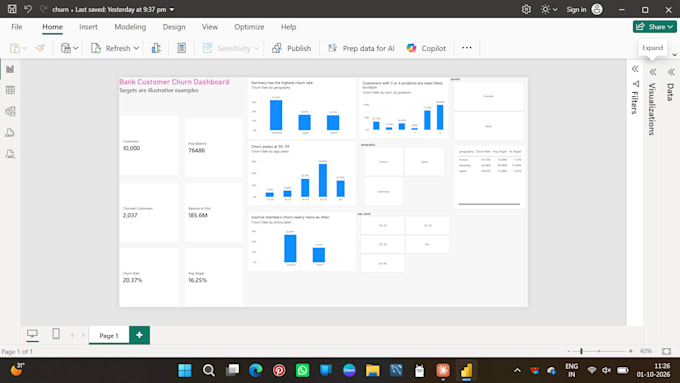Expand the Data pane chevron

point(671,72)
